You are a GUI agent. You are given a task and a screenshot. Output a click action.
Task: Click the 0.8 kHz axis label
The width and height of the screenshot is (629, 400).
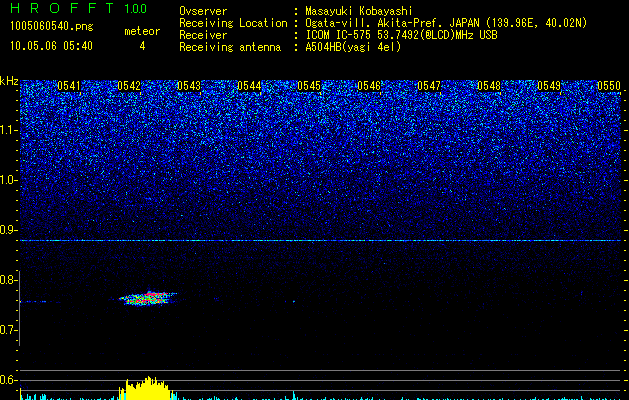click(x=9, y=280)
